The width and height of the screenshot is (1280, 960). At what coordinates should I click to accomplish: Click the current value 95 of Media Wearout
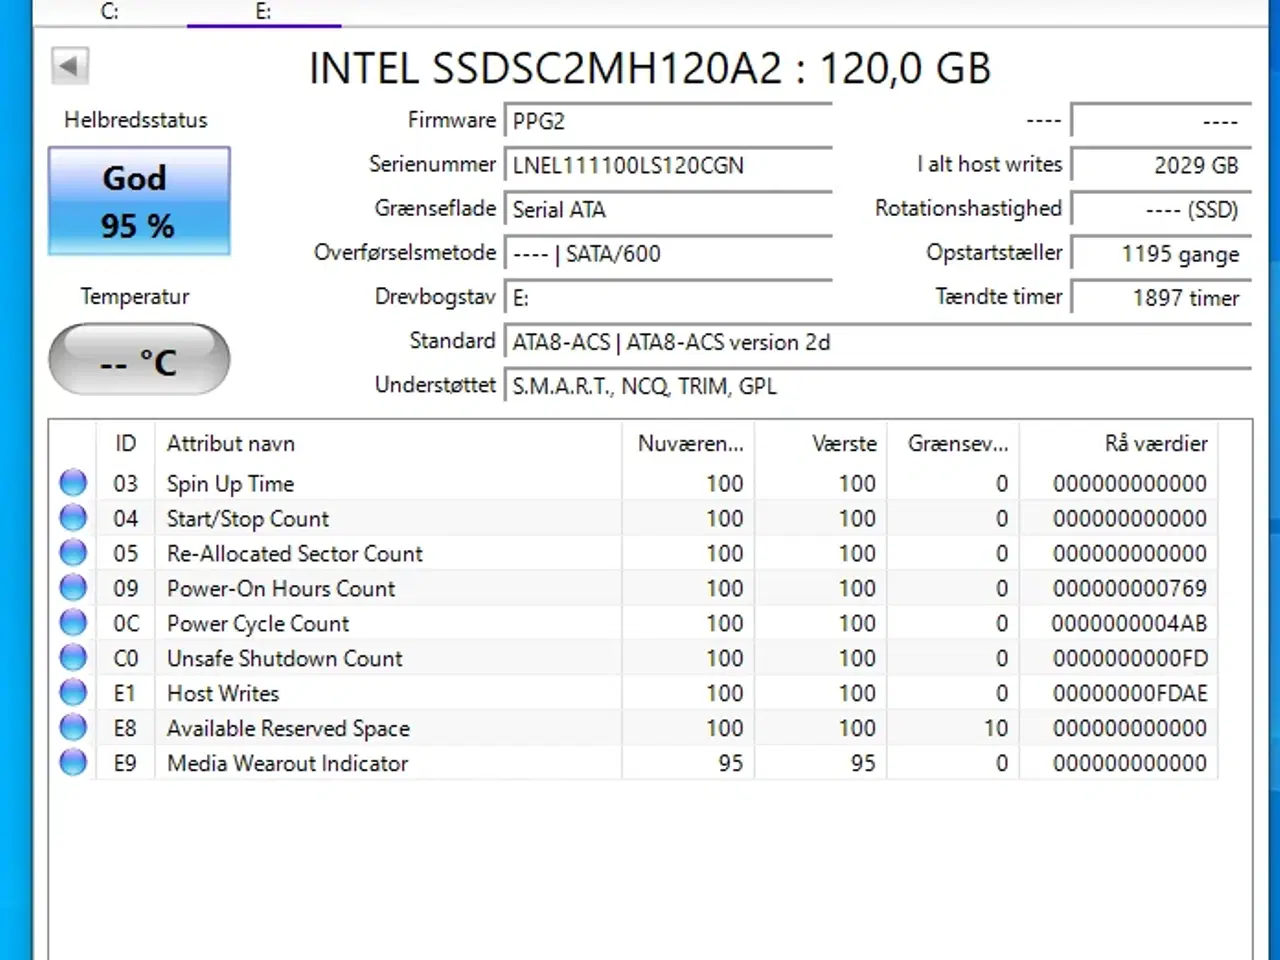730,763
